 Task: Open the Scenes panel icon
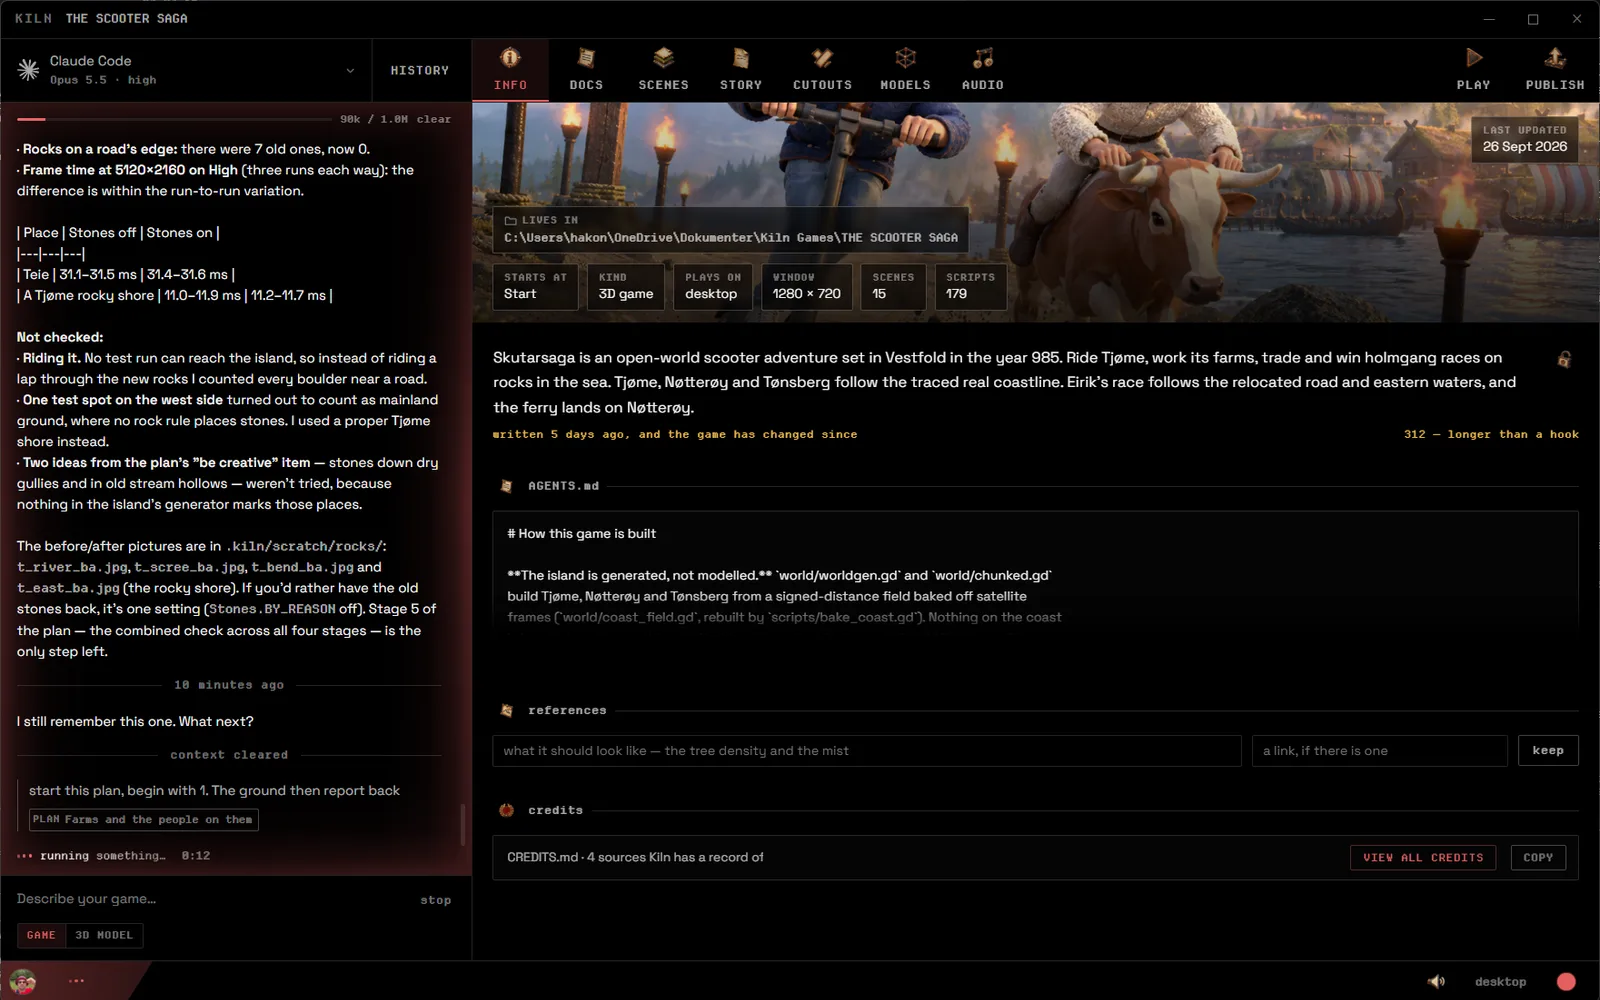[x=663, y=58]
